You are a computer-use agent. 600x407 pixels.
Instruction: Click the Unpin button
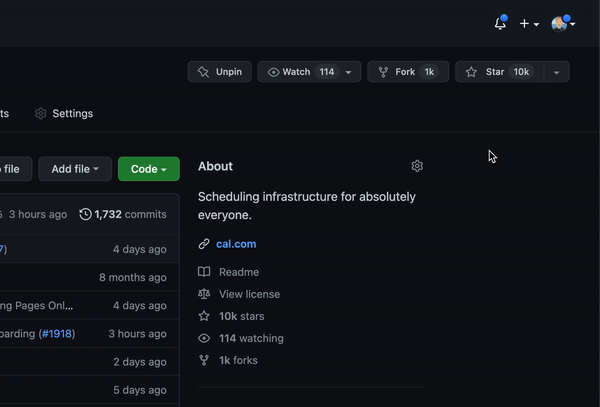click(219, 72)
